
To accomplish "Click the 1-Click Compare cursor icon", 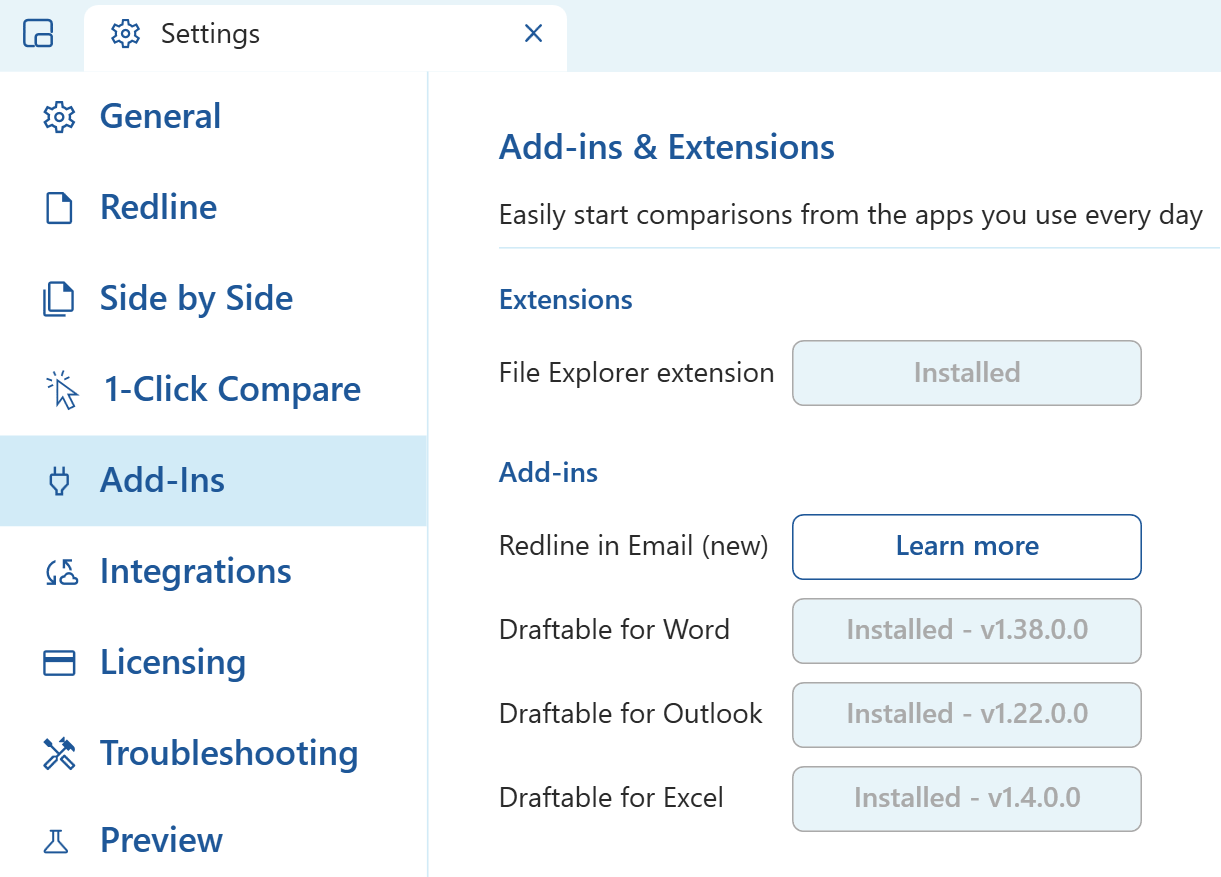I will pos(59,389).
